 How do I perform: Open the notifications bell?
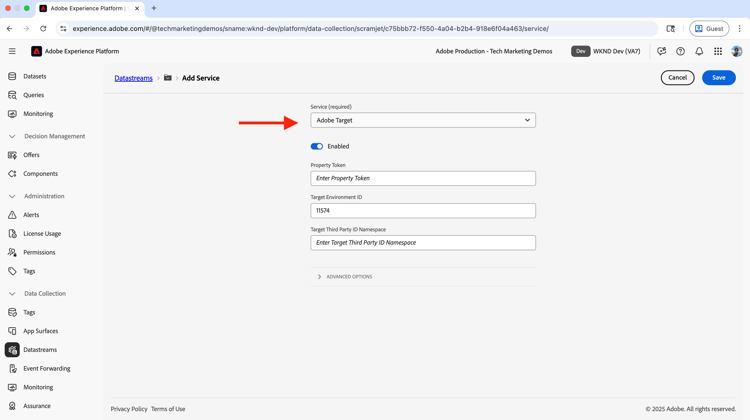[699, 51]
